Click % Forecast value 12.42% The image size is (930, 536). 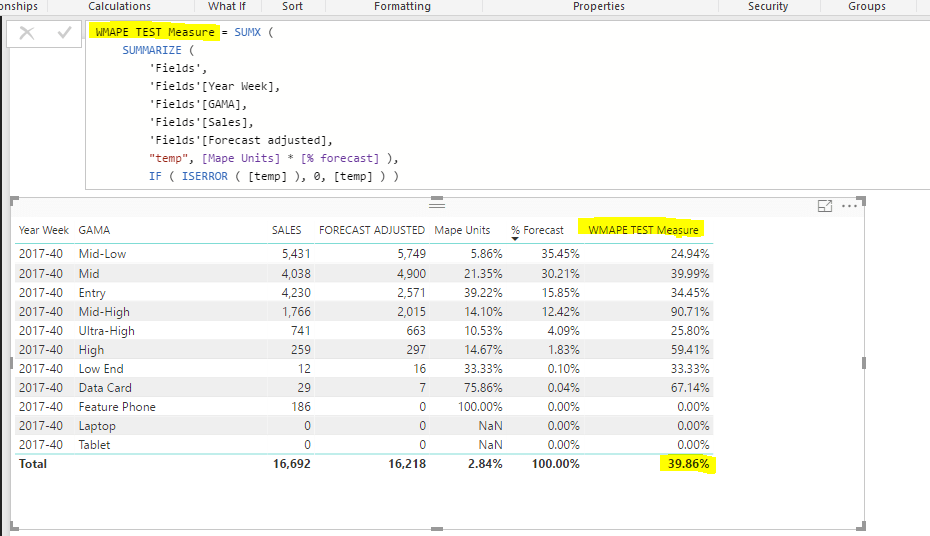pyautogui.click(x=560, y=312)
